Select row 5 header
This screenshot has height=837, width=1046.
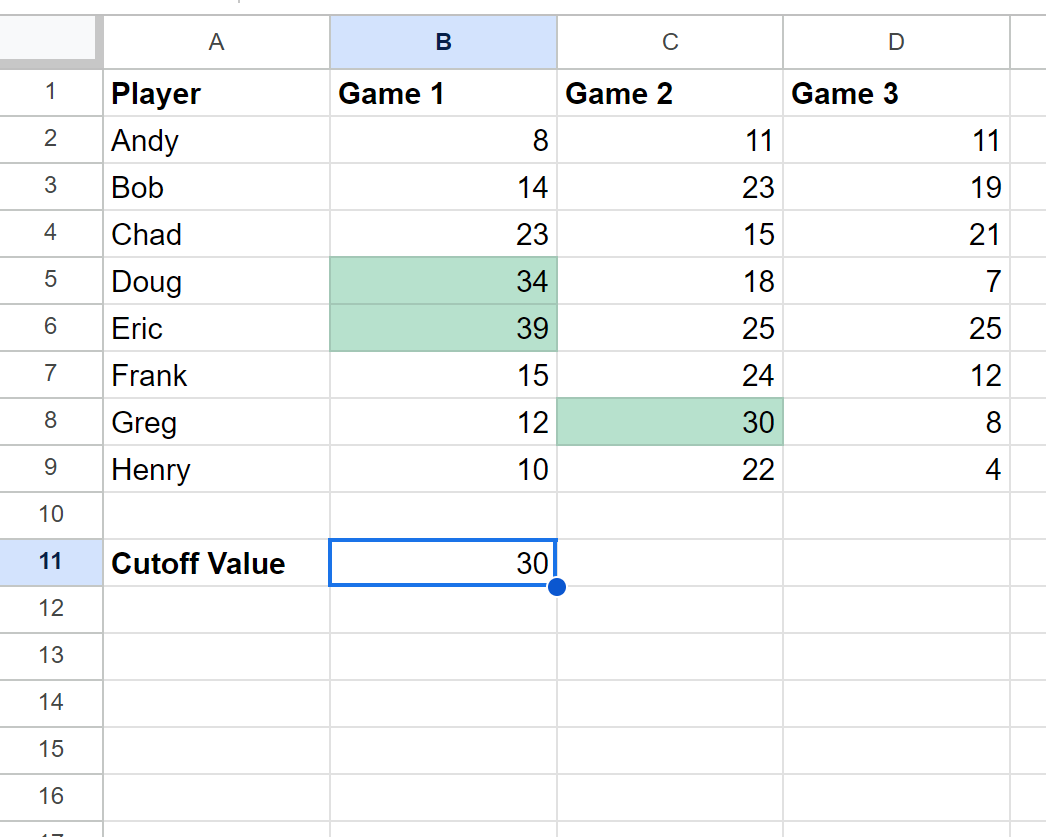point(51,280)
